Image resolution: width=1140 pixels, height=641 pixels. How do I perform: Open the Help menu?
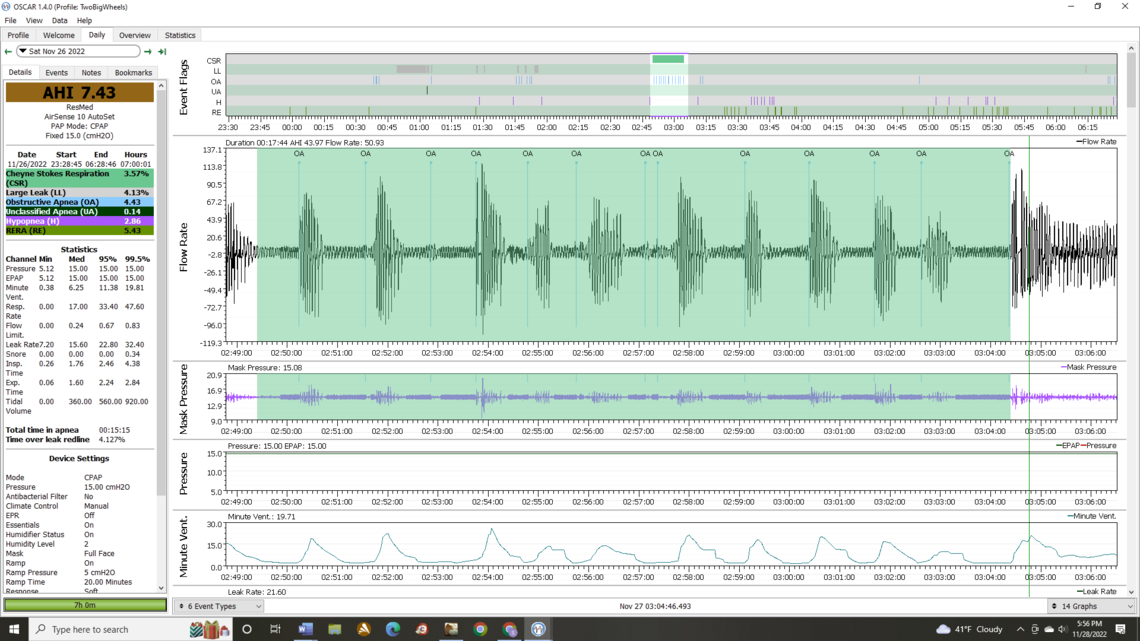[84, 20]
